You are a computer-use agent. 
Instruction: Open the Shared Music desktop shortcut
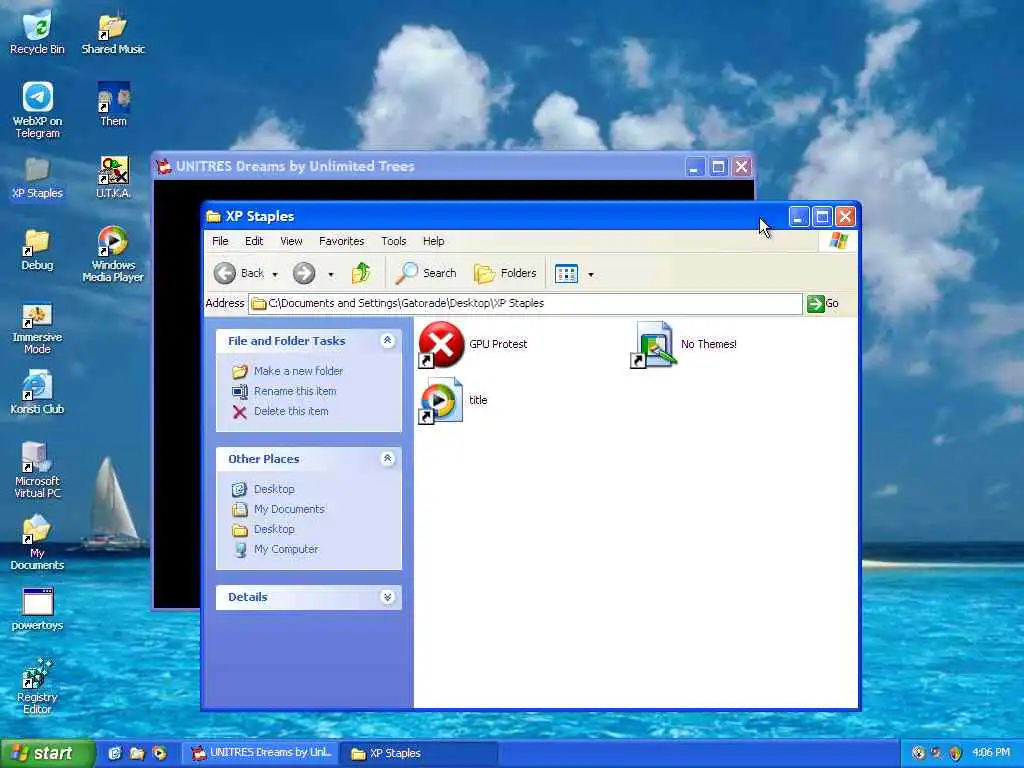pos(113,31)
